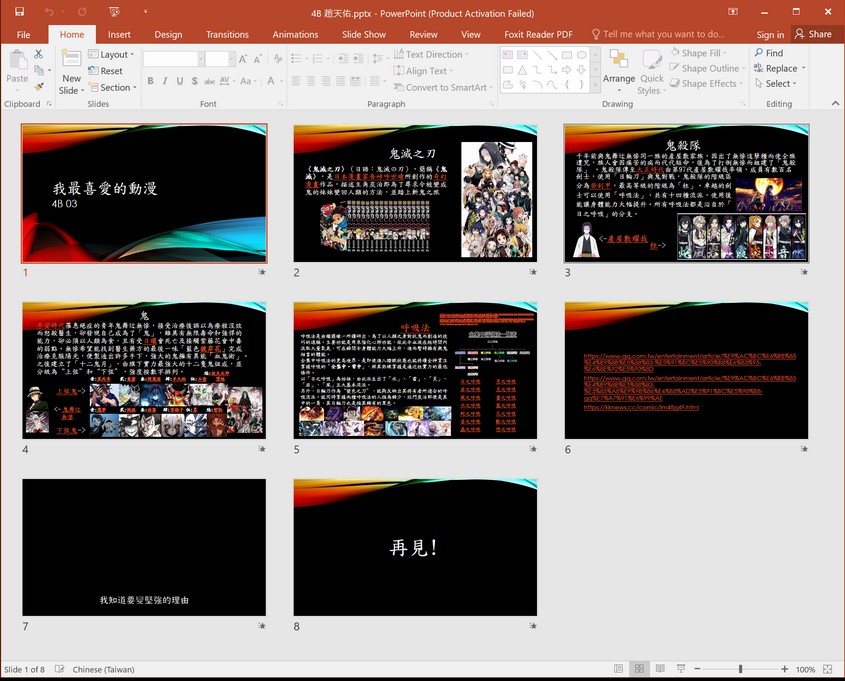Image resolution: width=845 pixels, height=681 pixels.
Task: Click Convert to SmartArt
Action: click(x=444, y=87)
